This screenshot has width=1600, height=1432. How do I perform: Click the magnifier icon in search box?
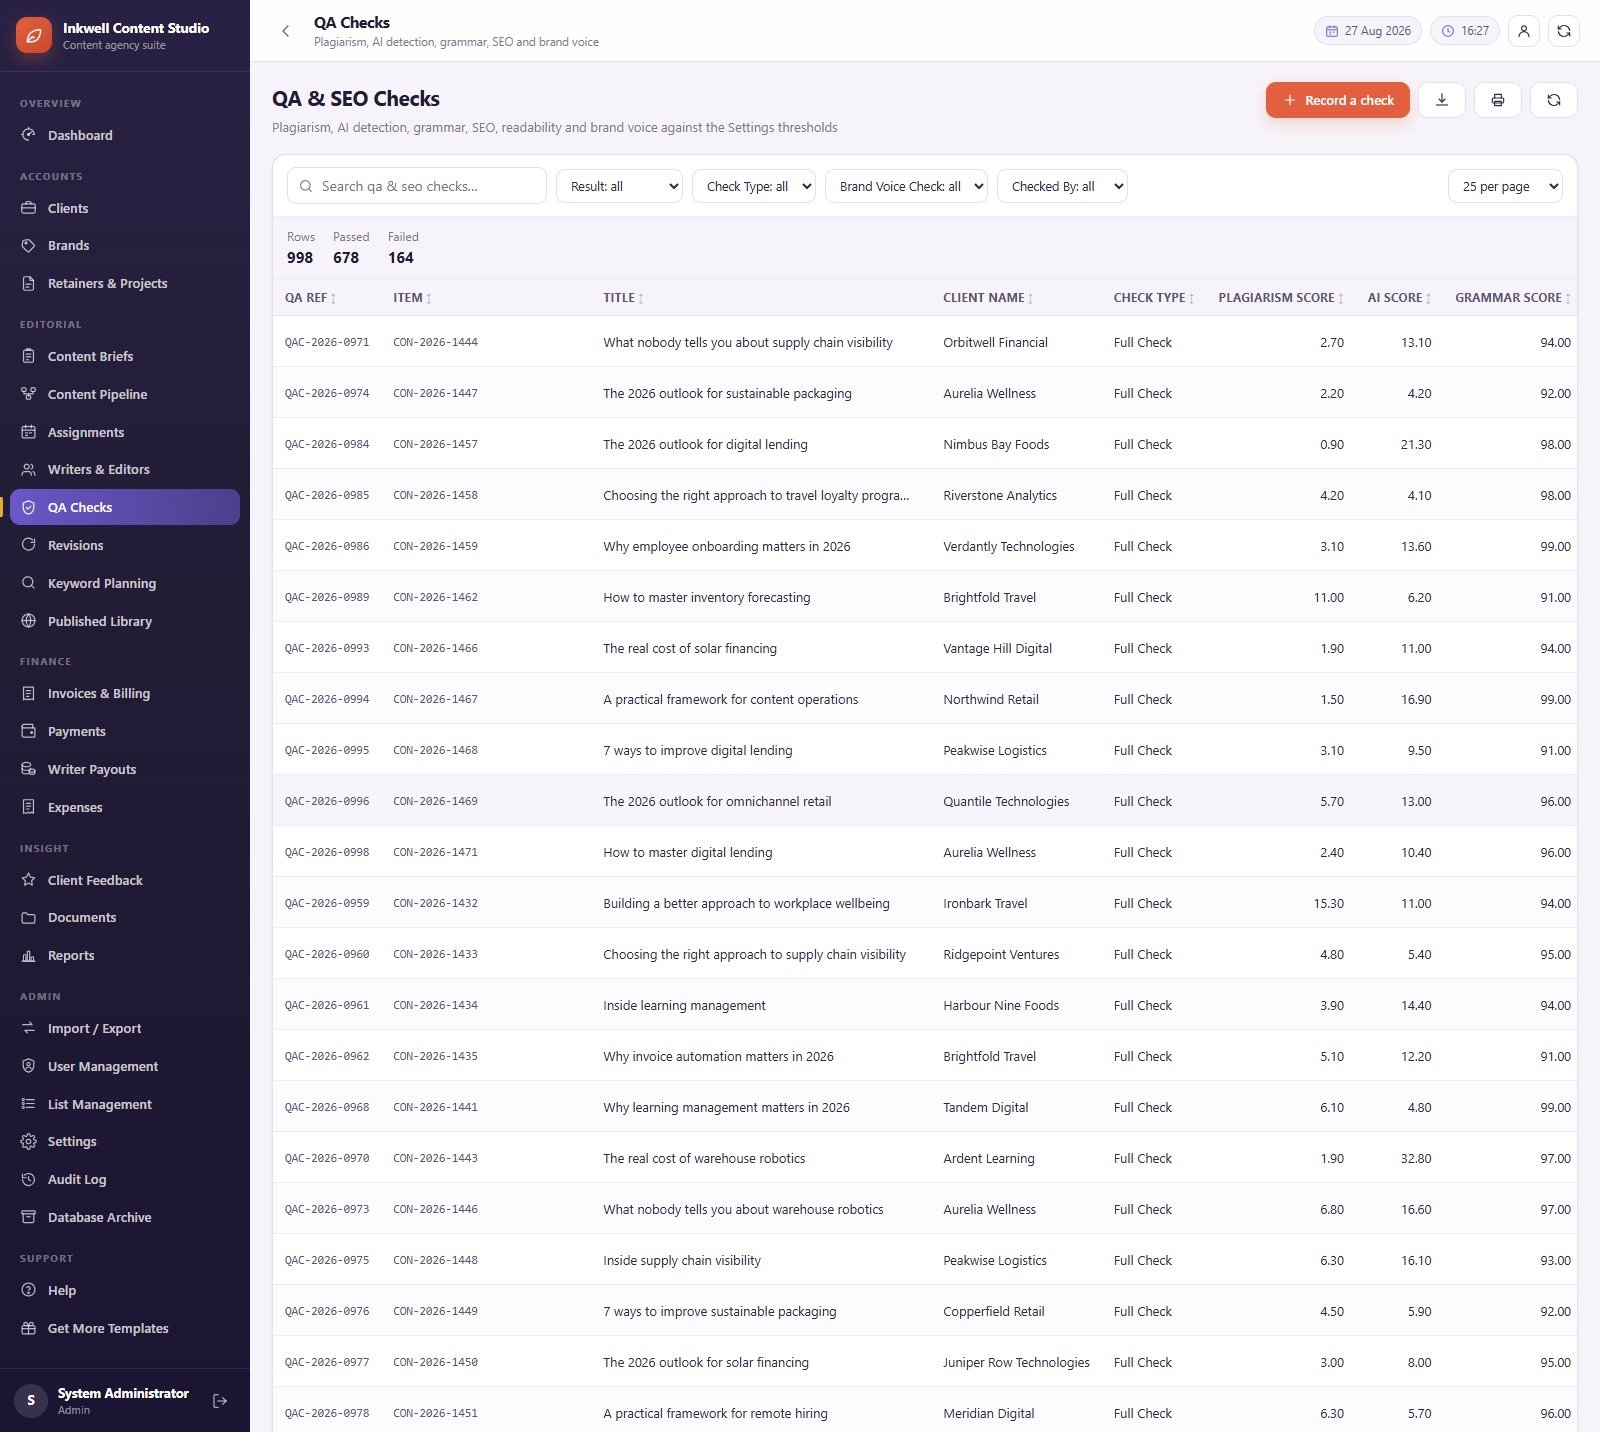[x=306, y=186]
